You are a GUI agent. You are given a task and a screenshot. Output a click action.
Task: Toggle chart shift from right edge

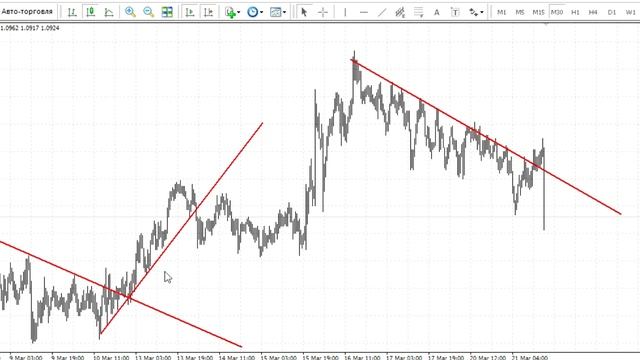(x=208, y=12)
